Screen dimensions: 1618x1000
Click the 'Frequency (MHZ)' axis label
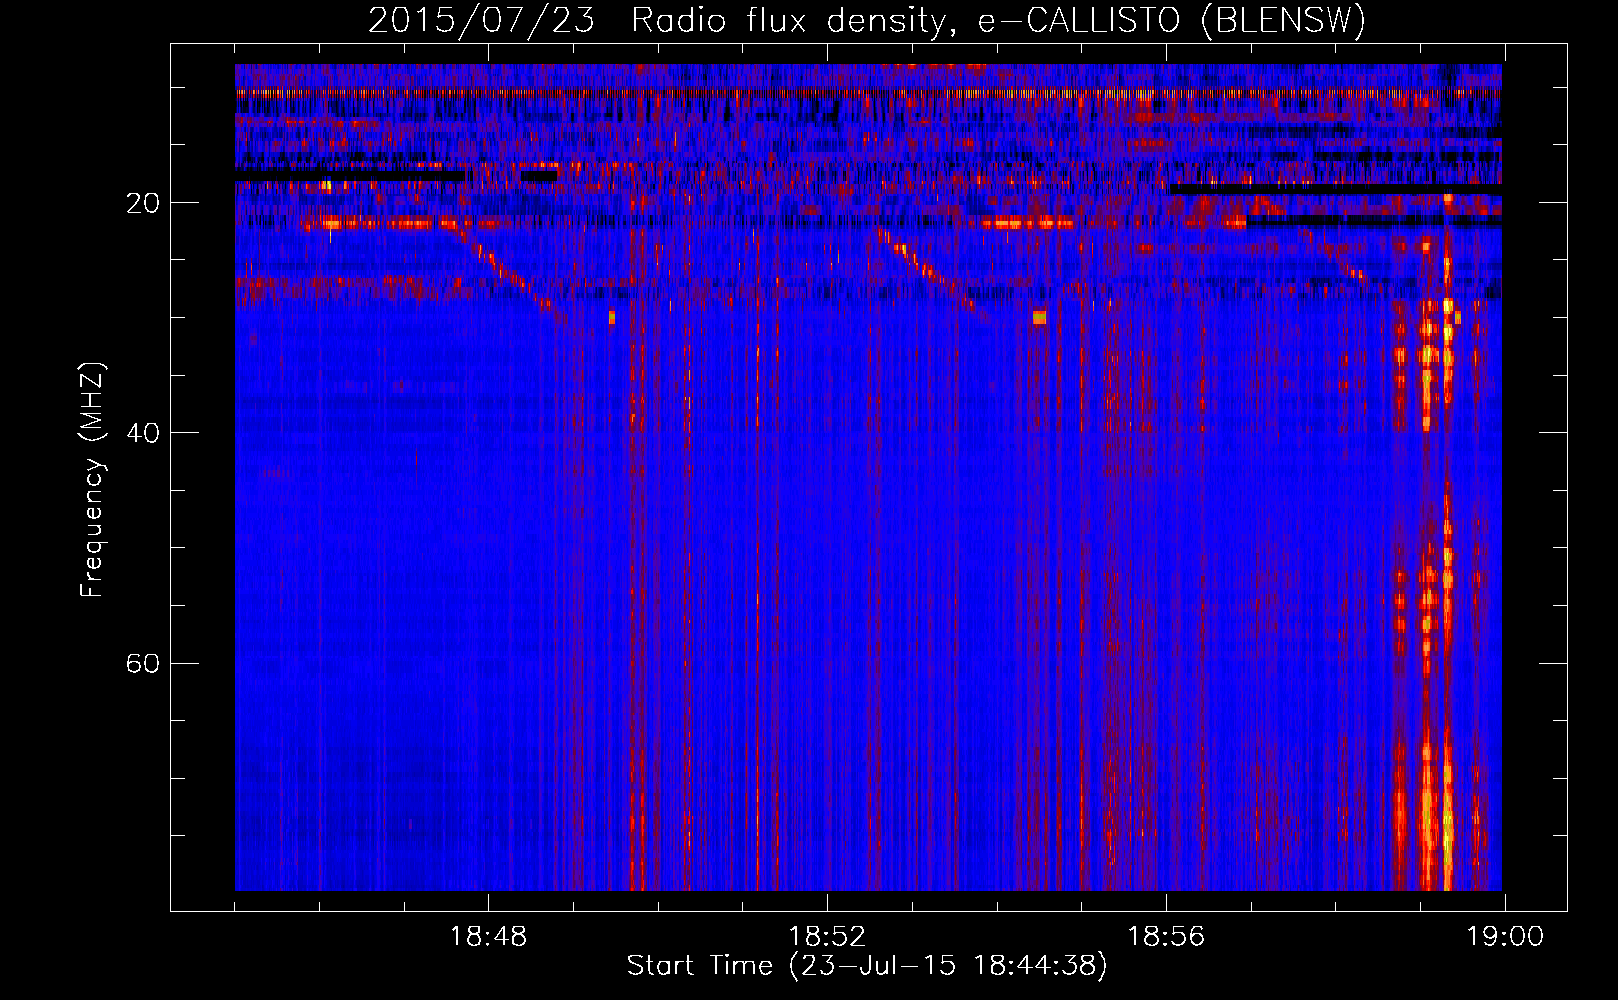pos(92,480)
